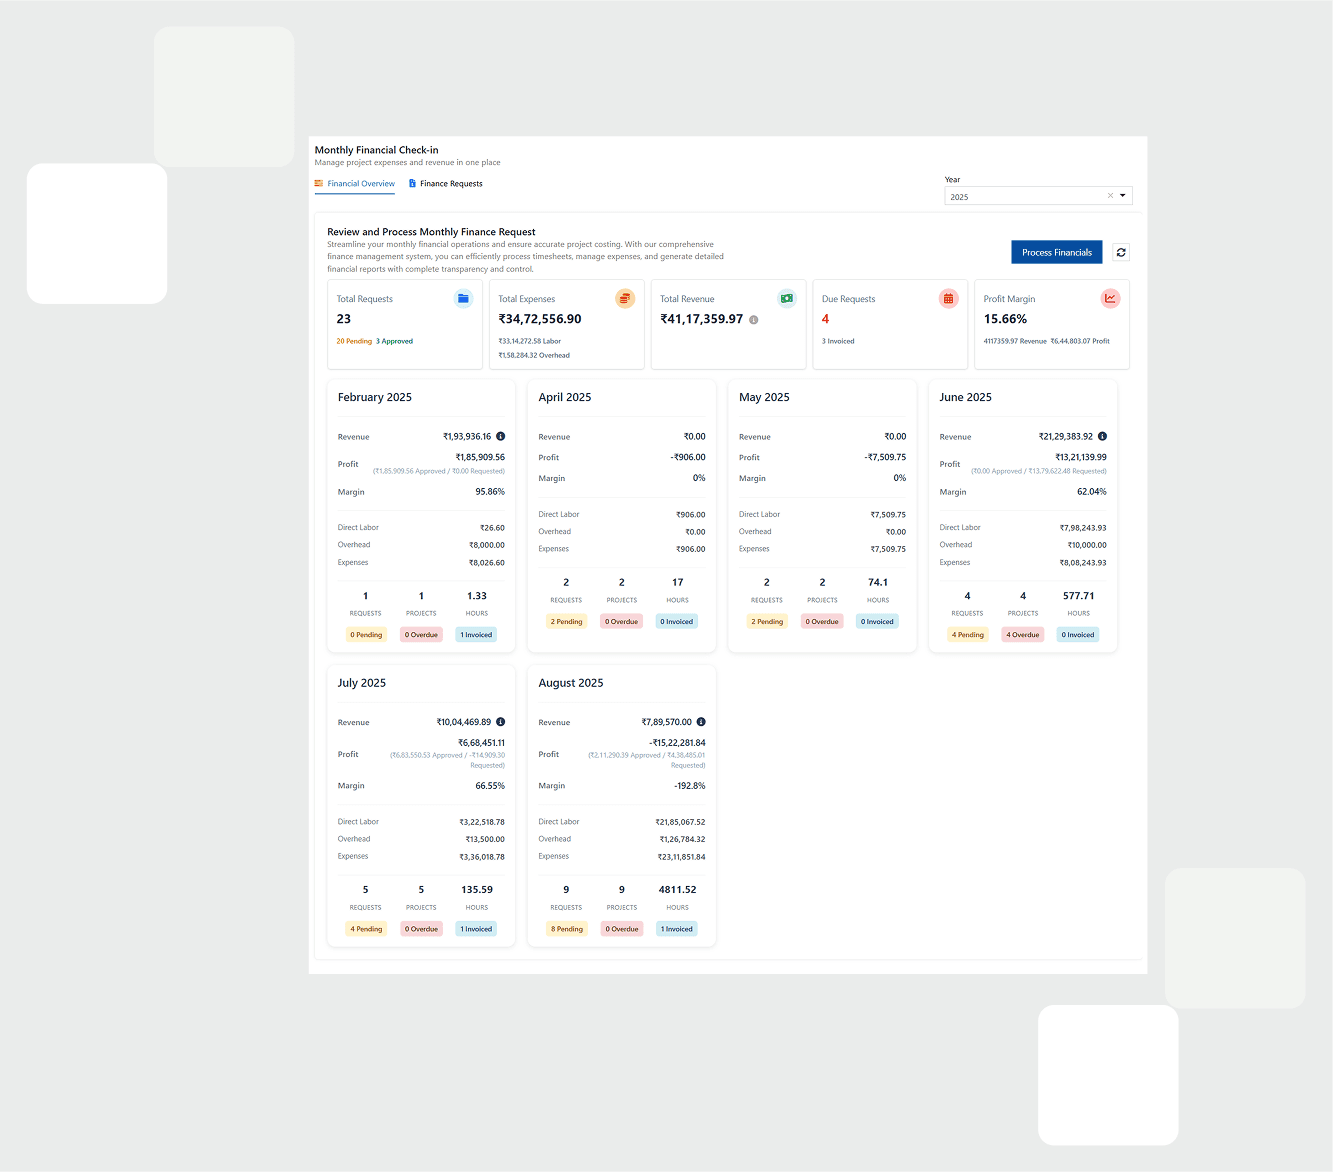Switch to Finance Requests tab
This screenshot has width=1333, height=1172.
(x=445, y=184)
